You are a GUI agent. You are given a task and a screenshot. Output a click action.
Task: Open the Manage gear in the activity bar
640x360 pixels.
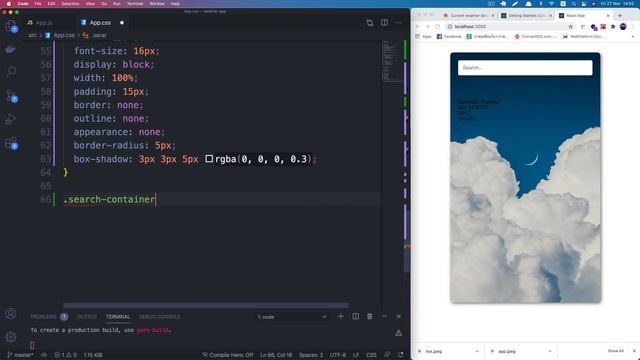[11, 337]
